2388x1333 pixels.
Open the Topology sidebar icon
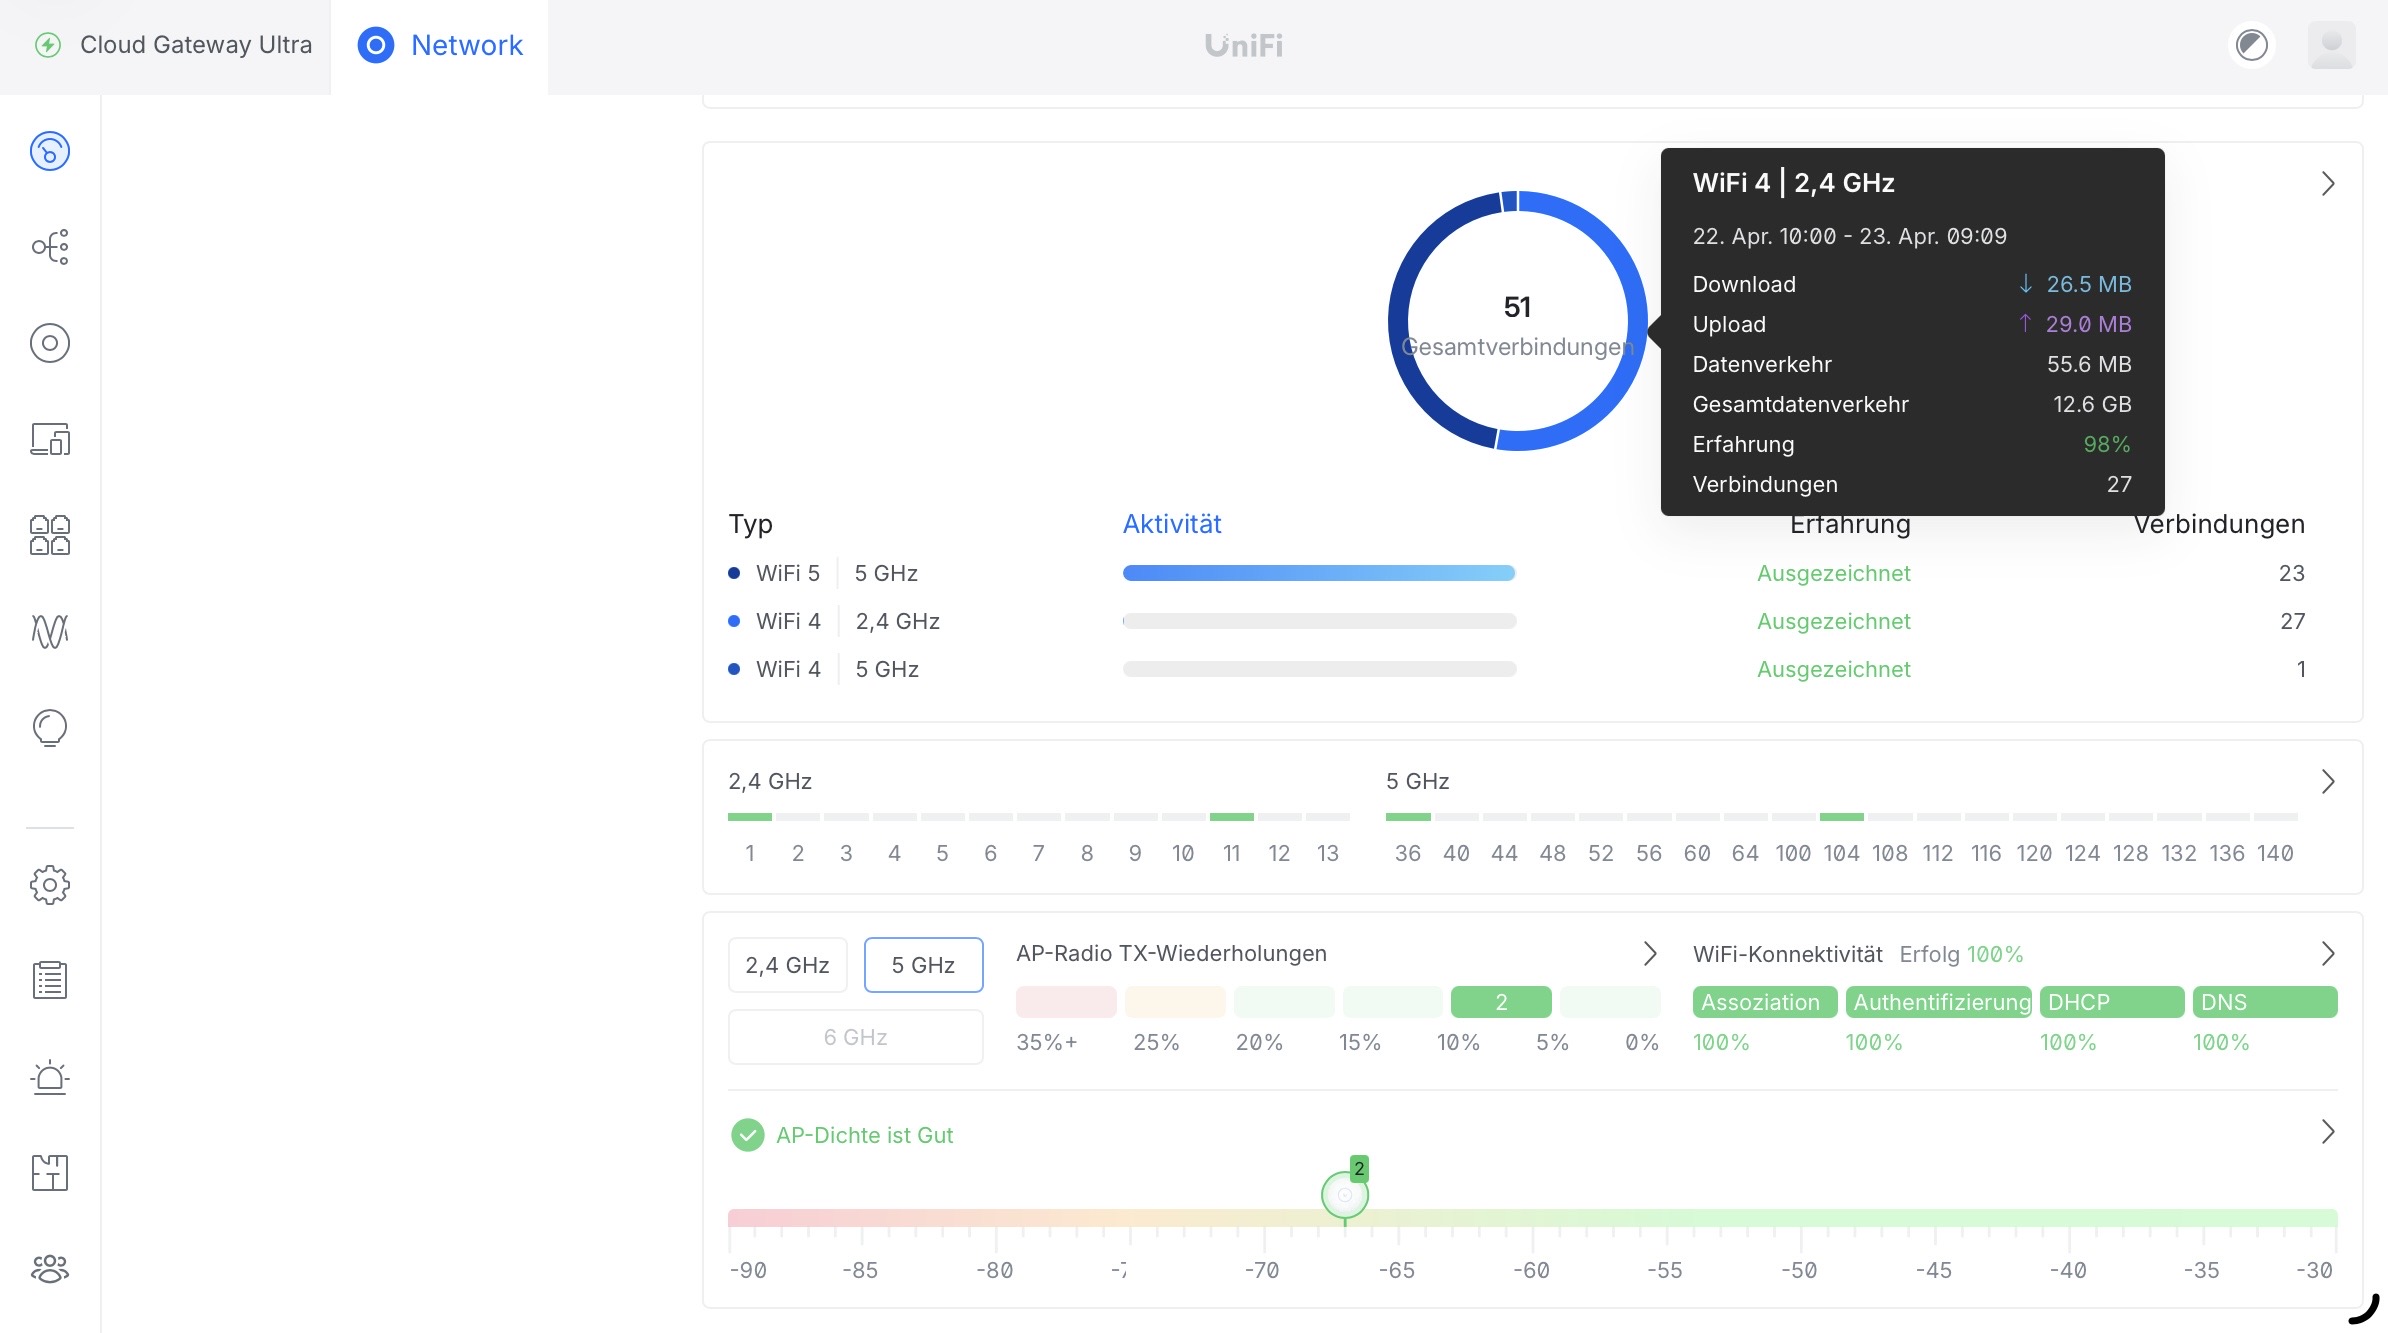pyautogui.click(x=50, y=247)
